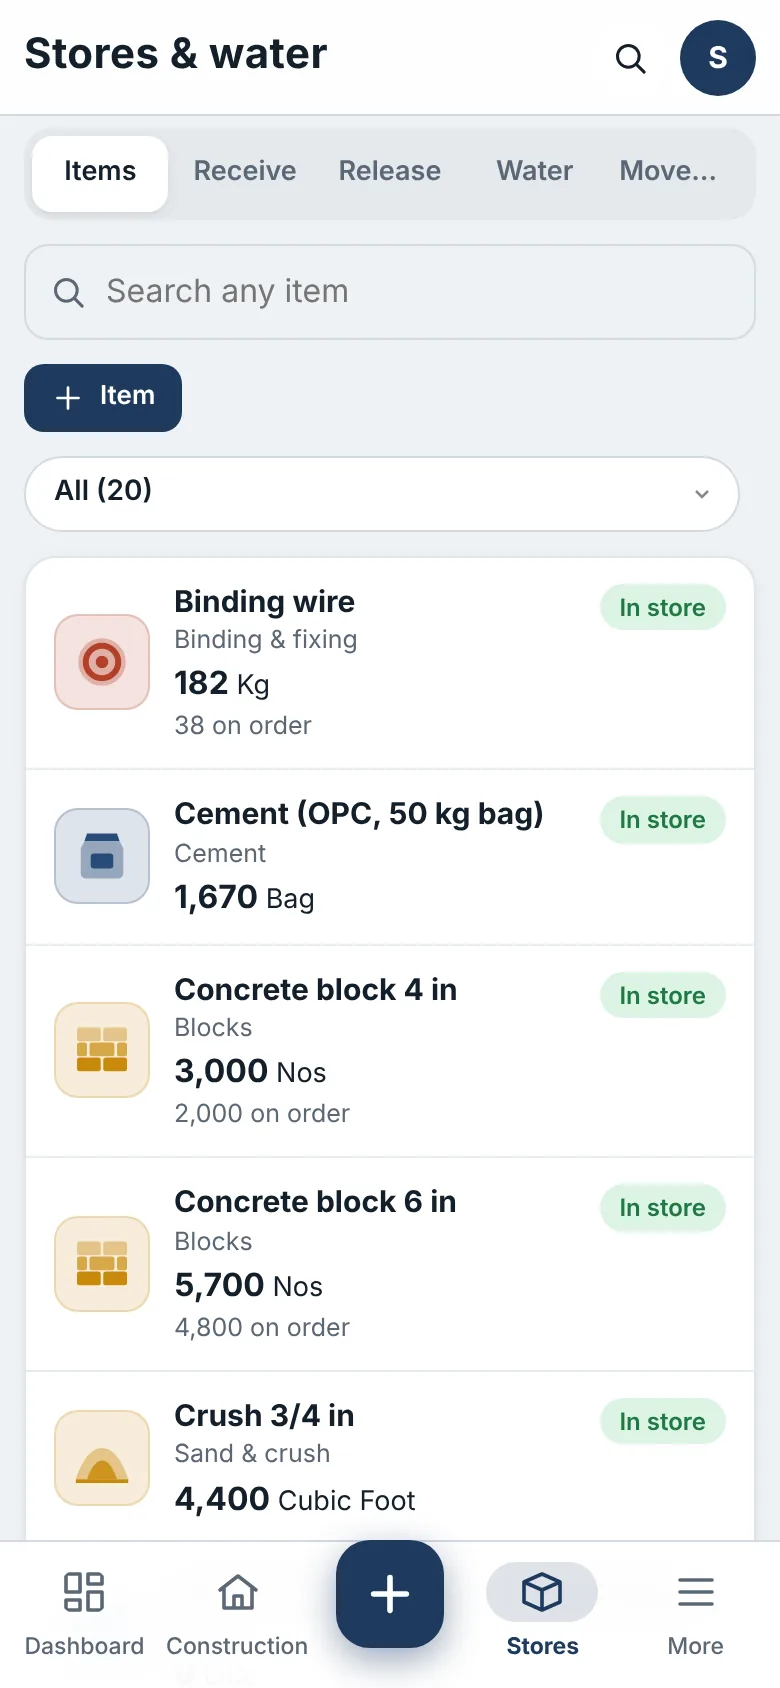Open the More menu in bottom bar
This screenshot has height=1688, width=780.
tap(695, 1614)
